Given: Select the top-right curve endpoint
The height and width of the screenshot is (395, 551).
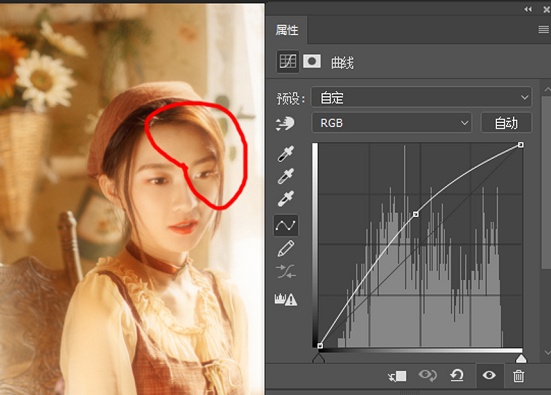Looking at the screenshot, I should click(x=521, y=145).
